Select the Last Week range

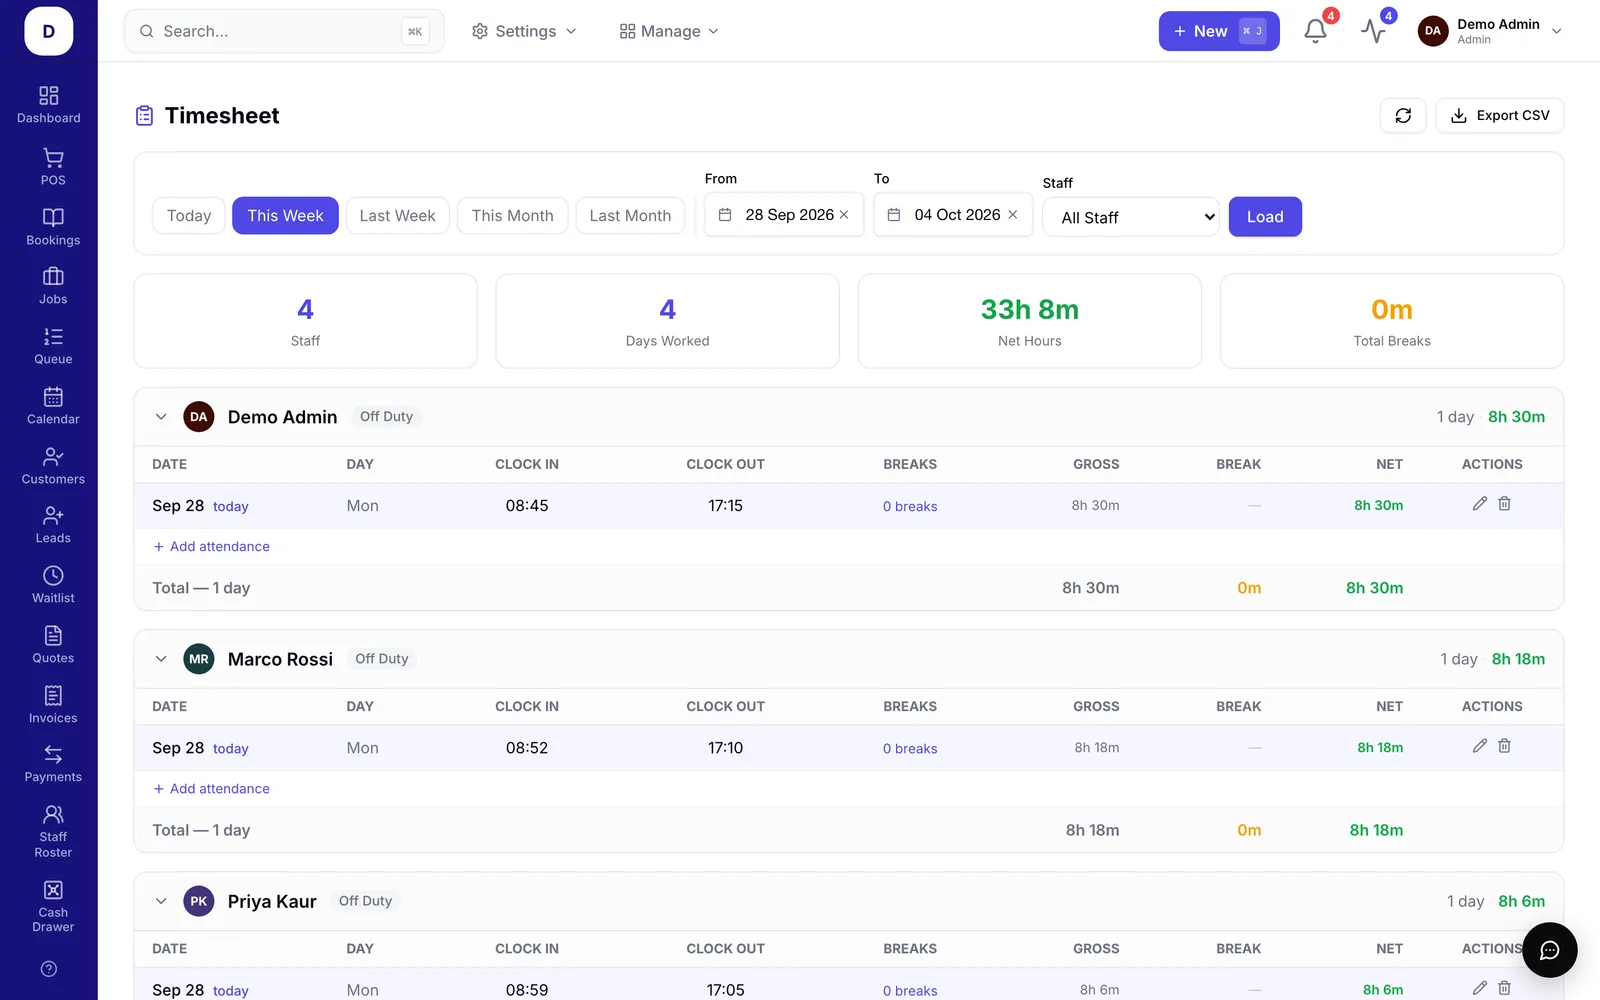click(397, 216)
